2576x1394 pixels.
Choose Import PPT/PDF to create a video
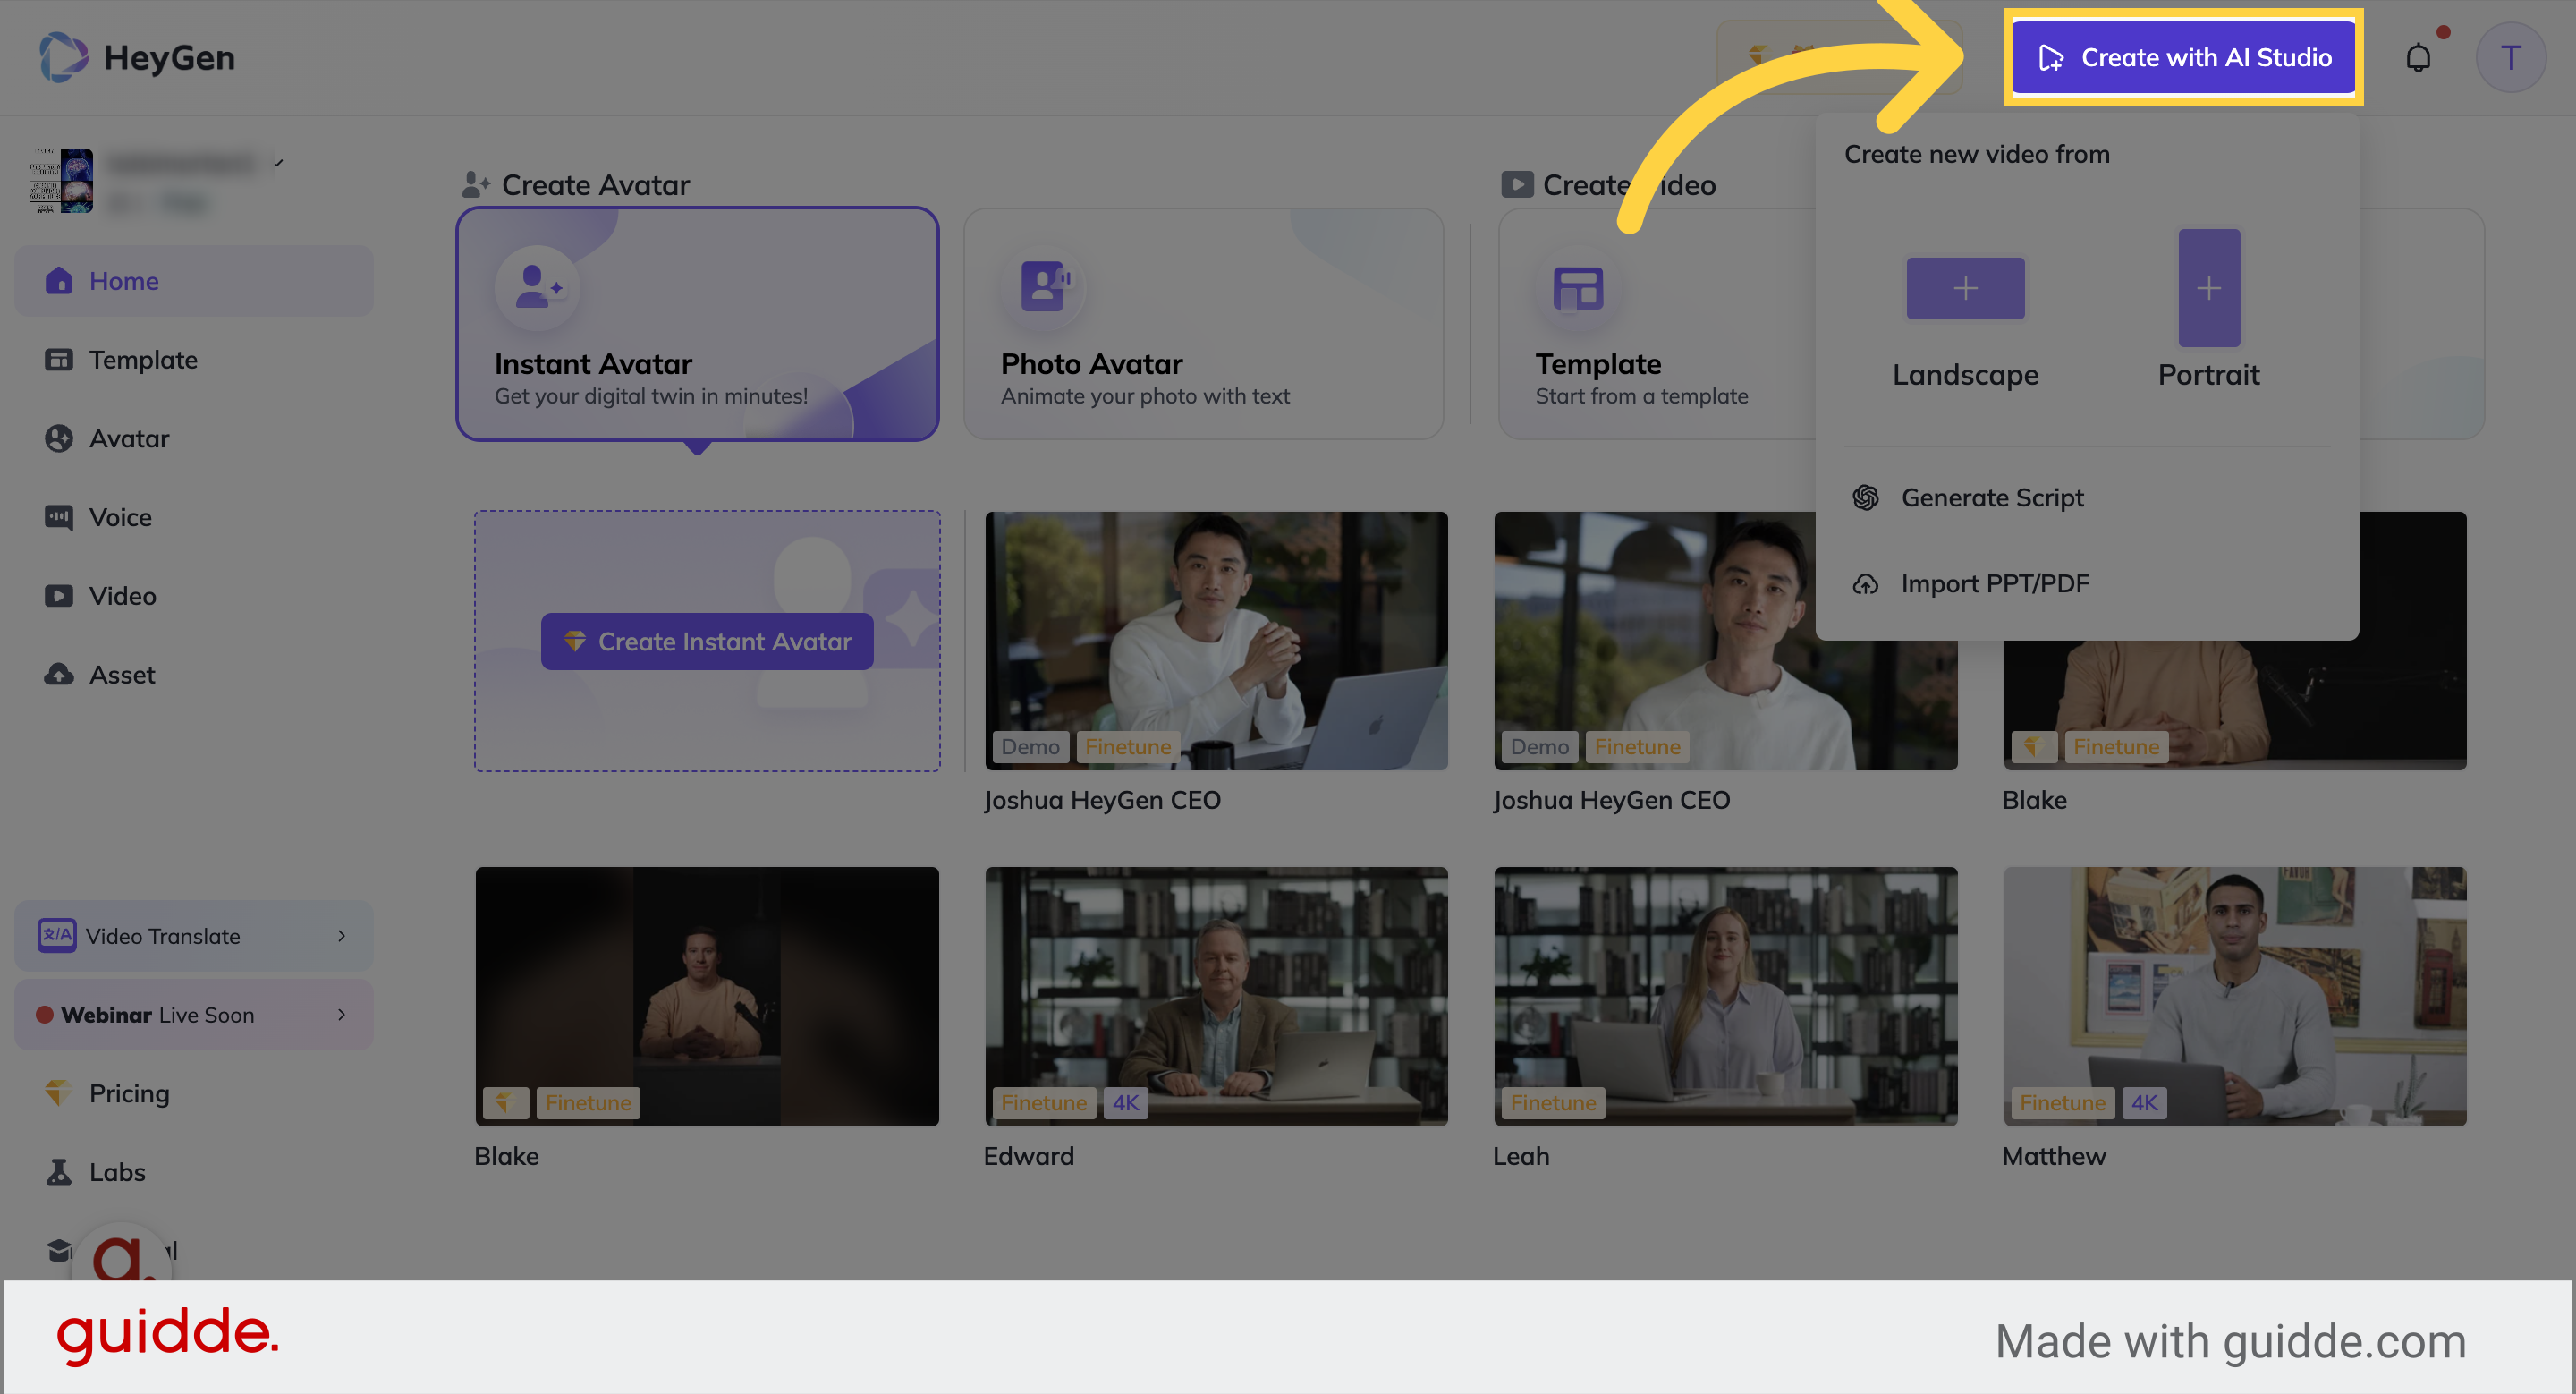pos(1994,583)
